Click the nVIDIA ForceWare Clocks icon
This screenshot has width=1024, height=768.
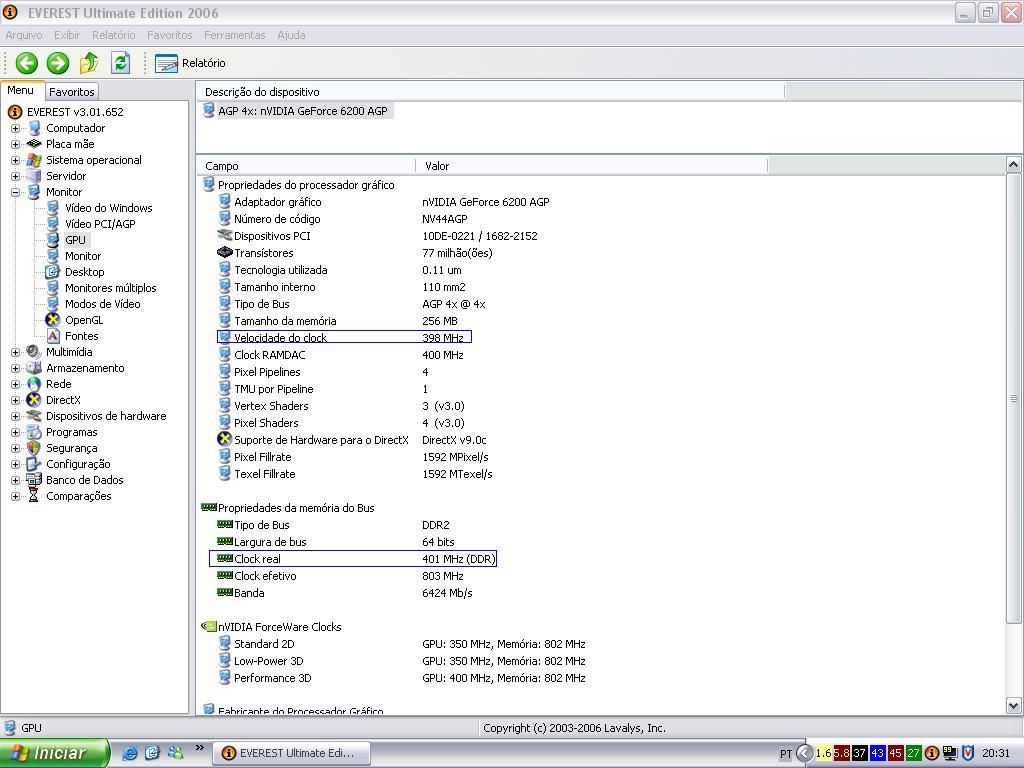[209, 626]
